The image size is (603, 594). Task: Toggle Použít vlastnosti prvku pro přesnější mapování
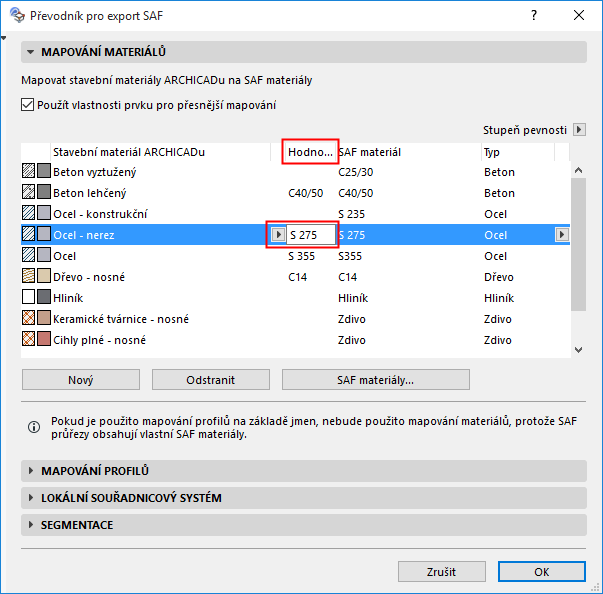pyautogui.click(x=27, y=105)
